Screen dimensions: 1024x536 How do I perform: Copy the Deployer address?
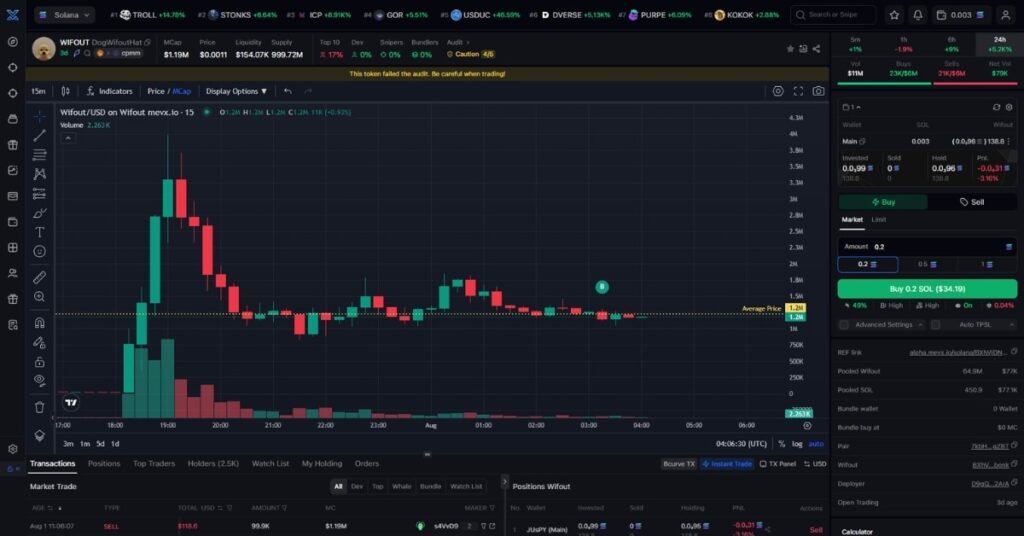click(1014, 484)
